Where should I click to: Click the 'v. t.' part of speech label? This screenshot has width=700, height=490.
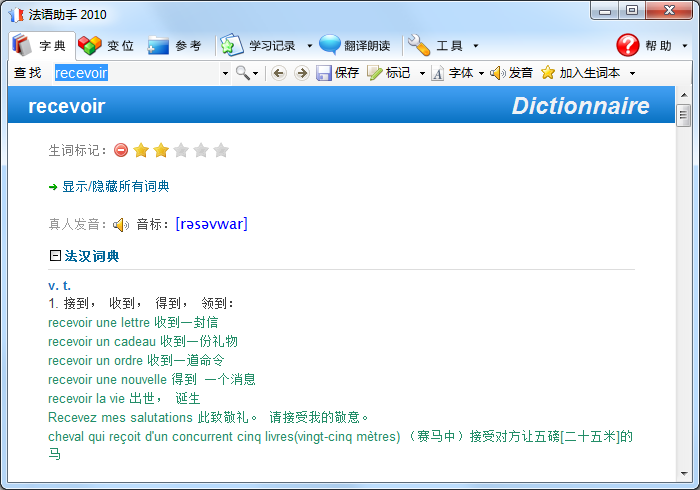coord(59,285)
